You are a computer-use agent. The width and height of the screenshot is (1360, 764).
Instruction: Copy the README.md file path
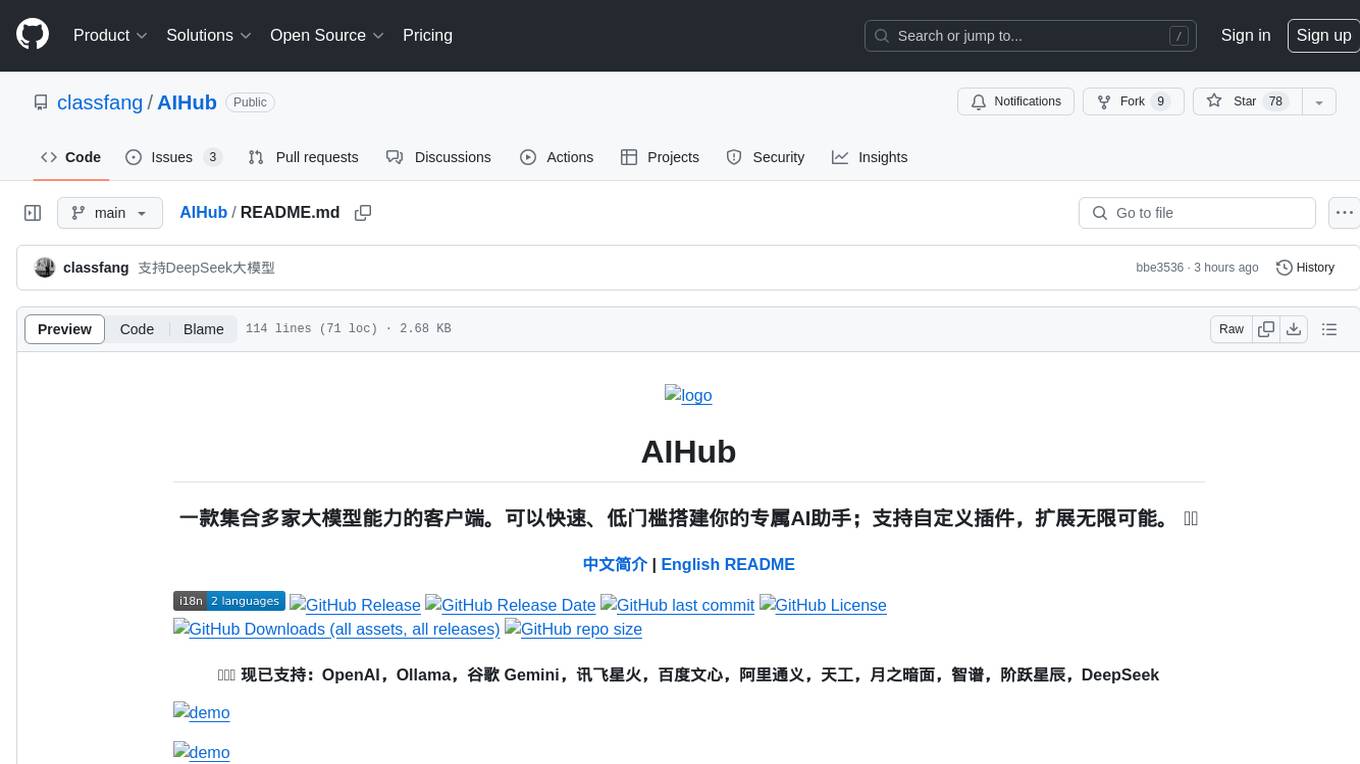pyautogui.click(x=363, y=213)
